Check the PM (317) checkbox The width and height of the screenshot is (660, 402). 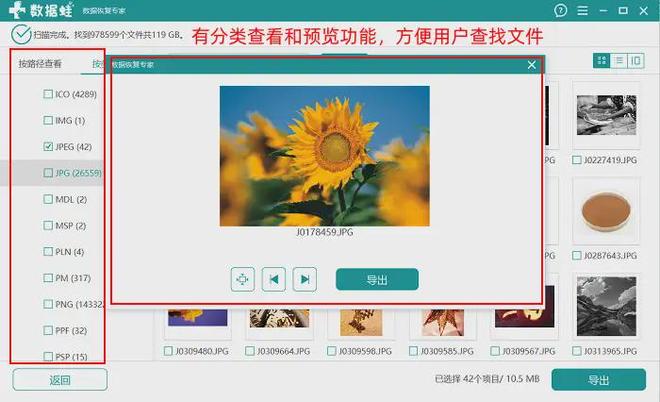pos(48,278)
